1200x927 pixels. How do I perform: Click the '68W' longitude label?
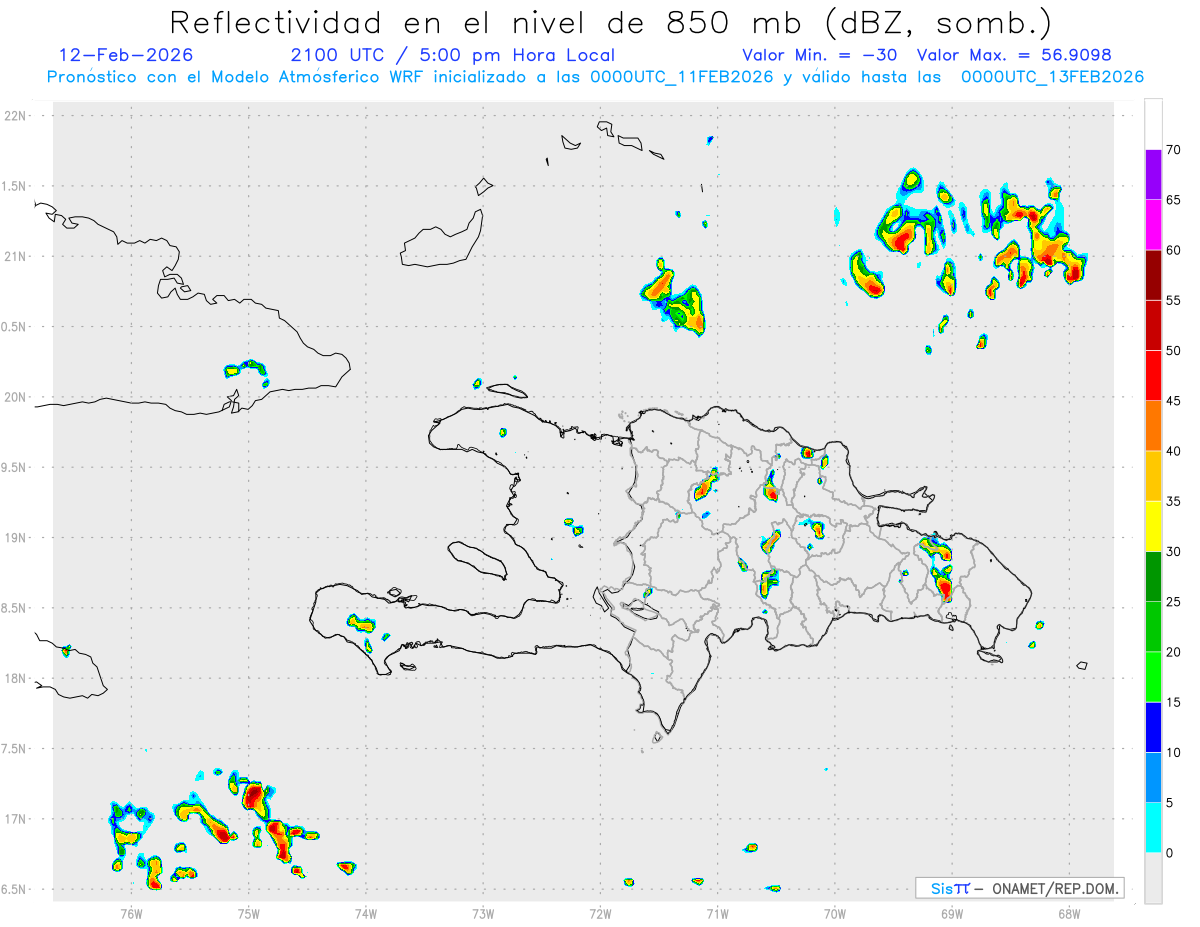click(1069, 913)
